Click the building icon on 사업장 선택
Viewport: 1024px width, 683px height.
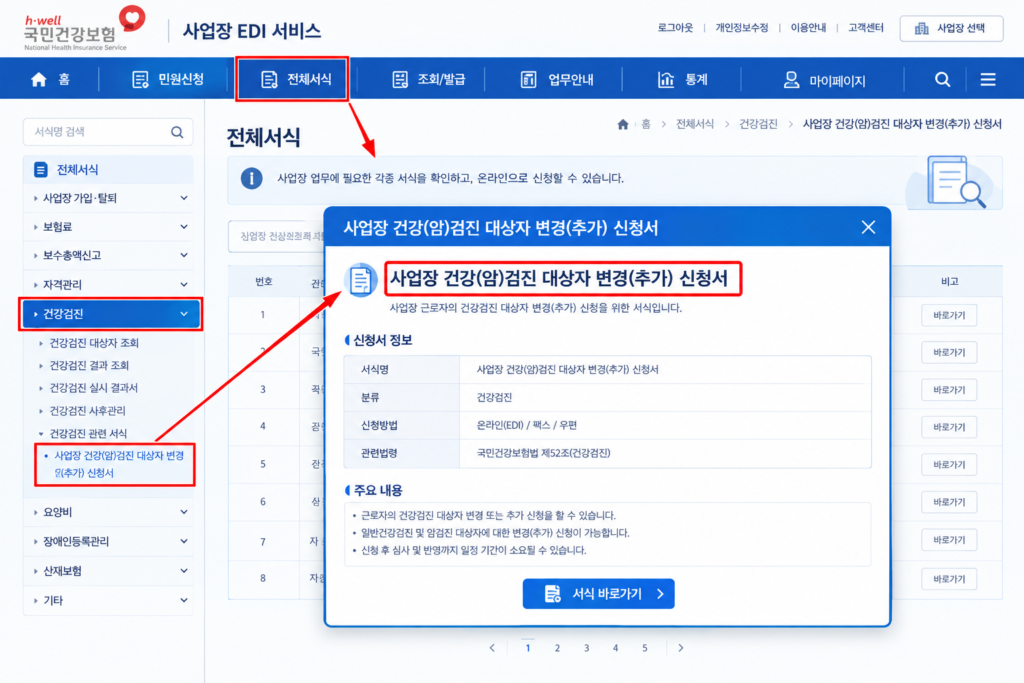(921, 28)
